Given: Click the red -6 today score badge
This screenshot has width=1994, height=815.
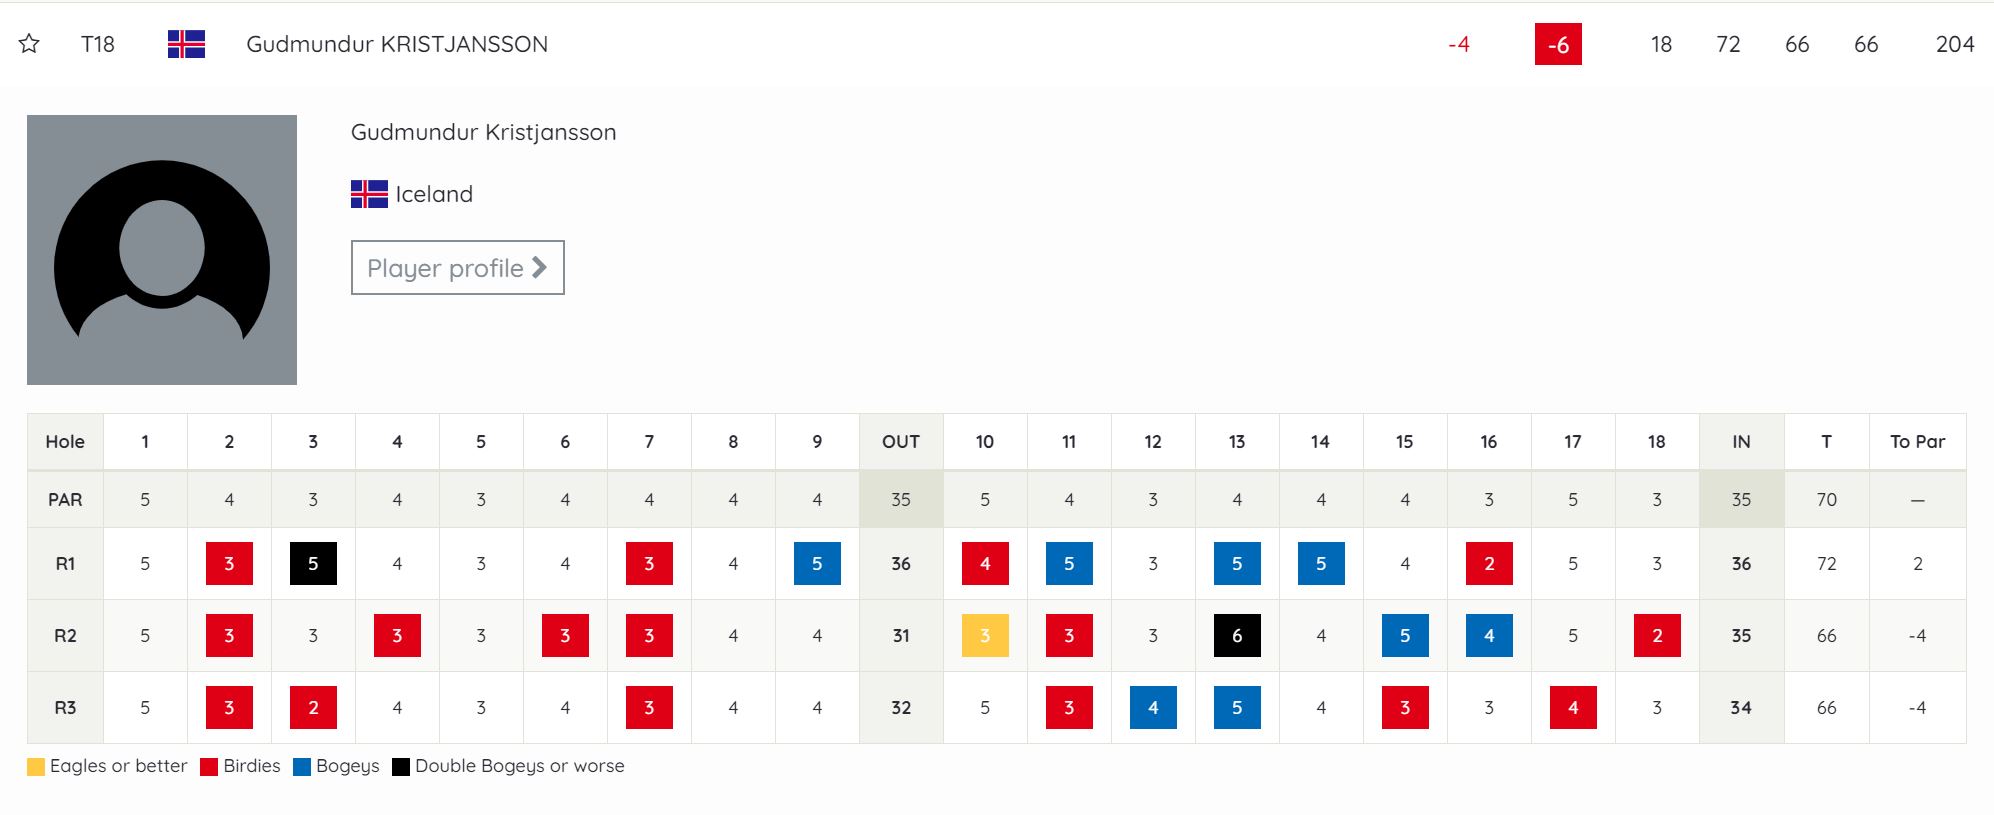Looking at the screenshot, I should pyautogui.click(x=1558, y=45).
